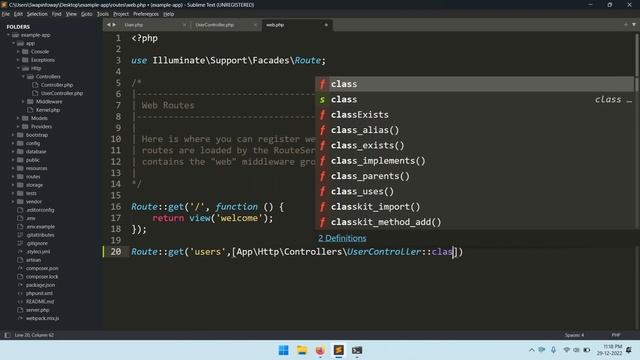
Task: Open webpack.mix.js in the sidebar
Action: (42, 318)
